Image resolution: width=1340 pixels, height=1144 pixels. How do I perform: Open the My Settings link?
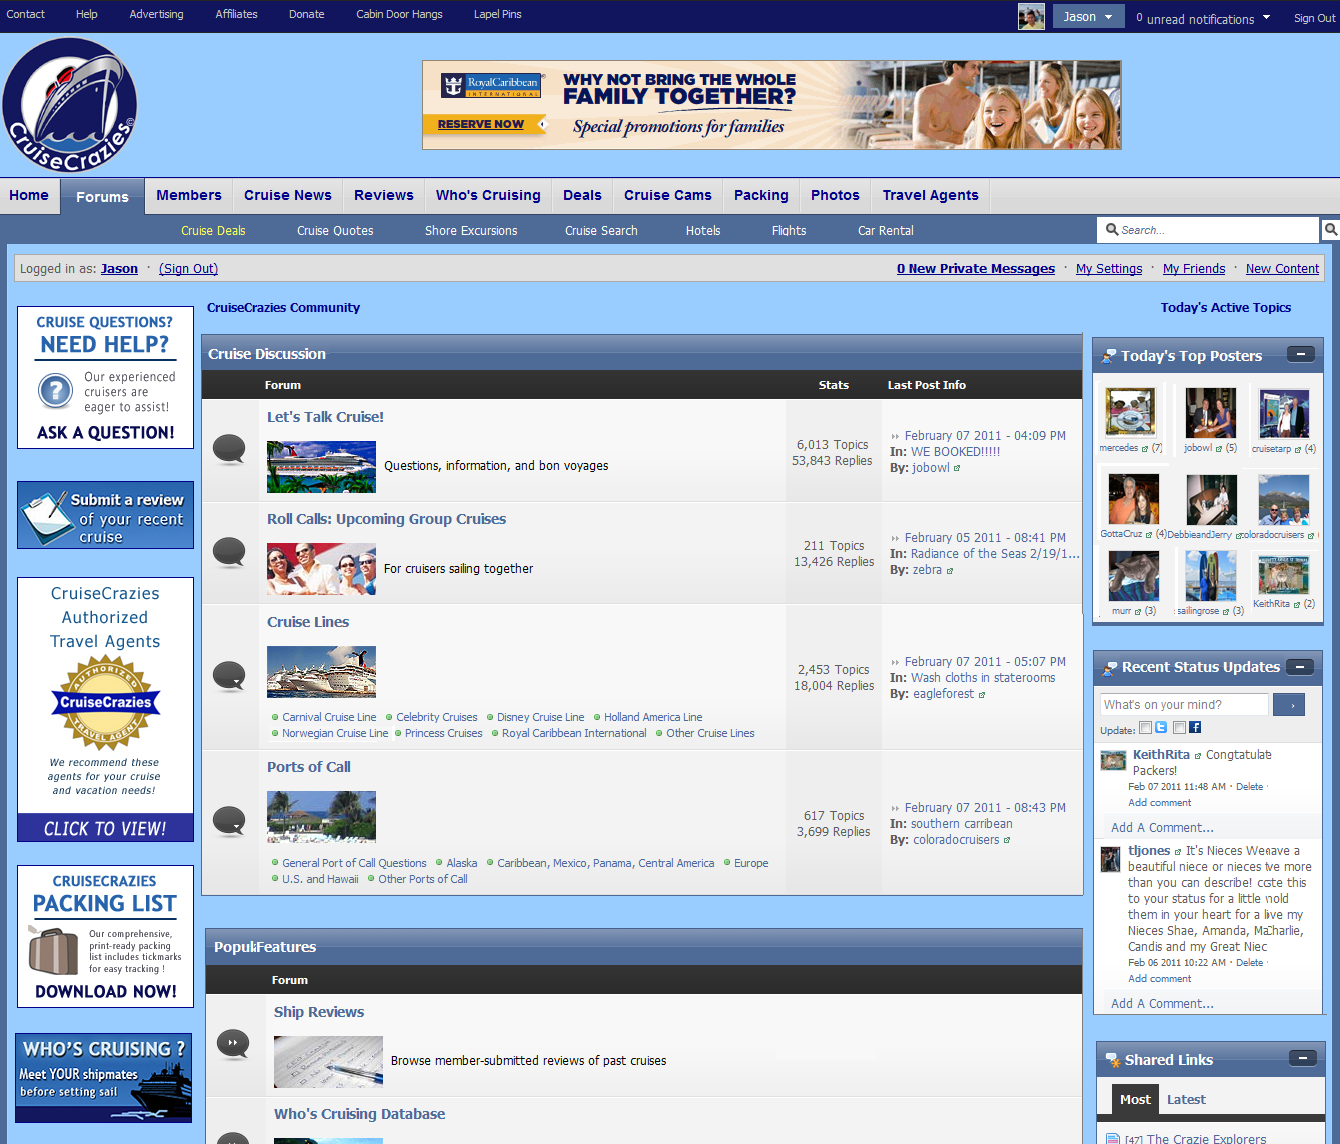(x=1109, y=269)
